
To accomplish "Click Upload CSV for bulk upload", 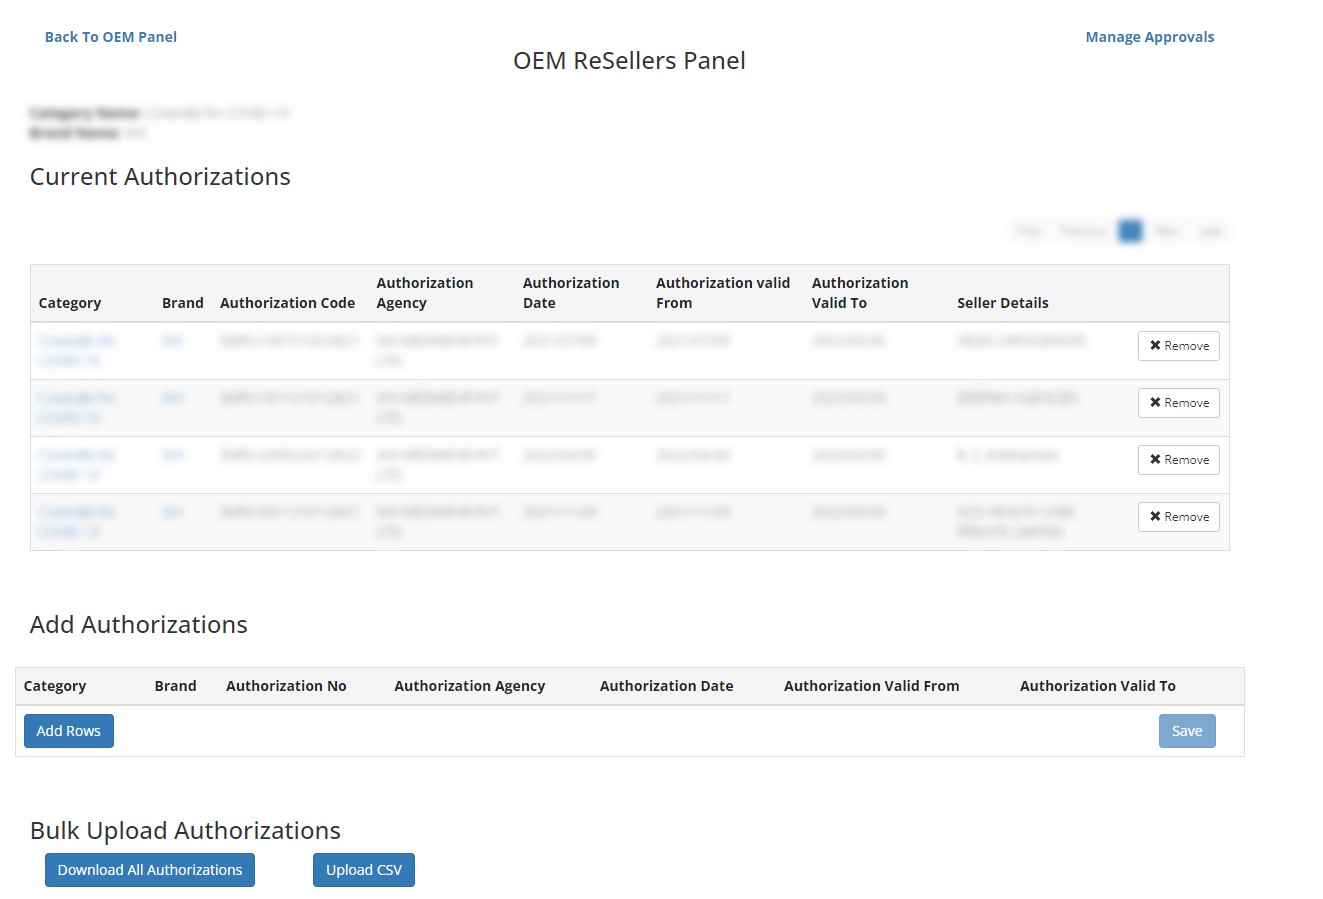I will tap(363, 869).
